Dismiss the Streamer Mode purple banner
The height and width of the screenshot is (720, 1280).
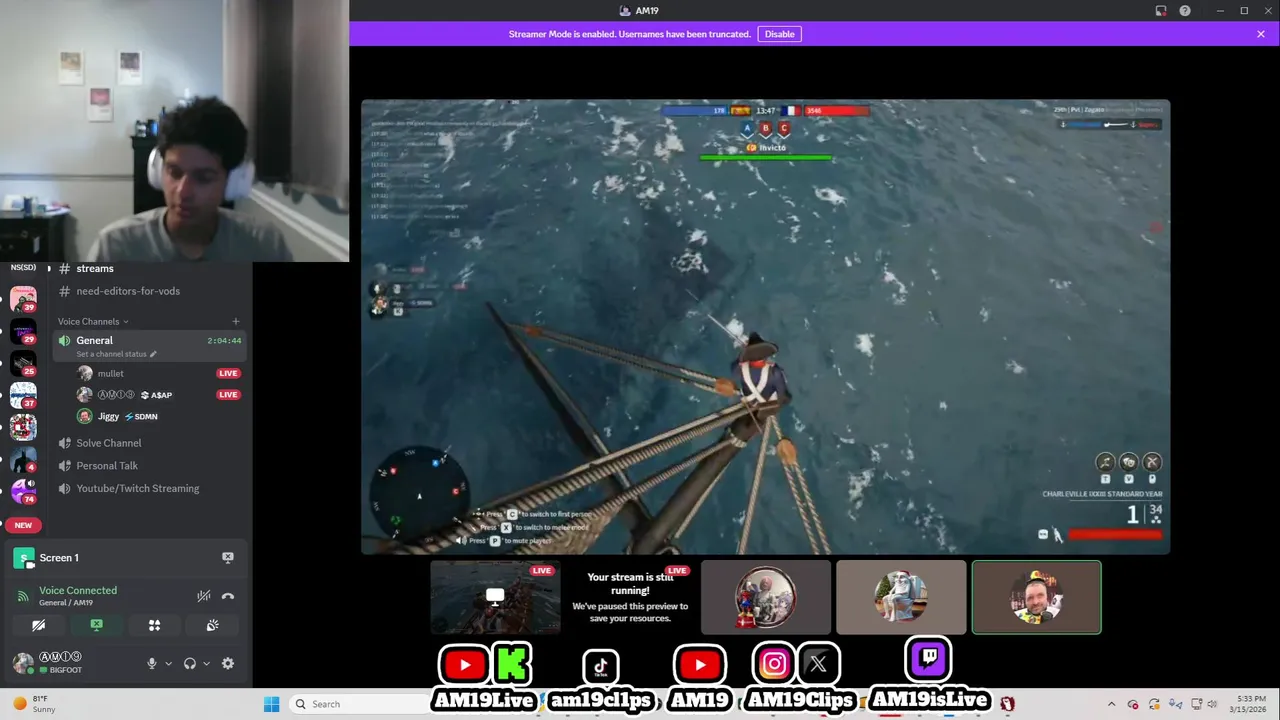(x=1261, y=34)
